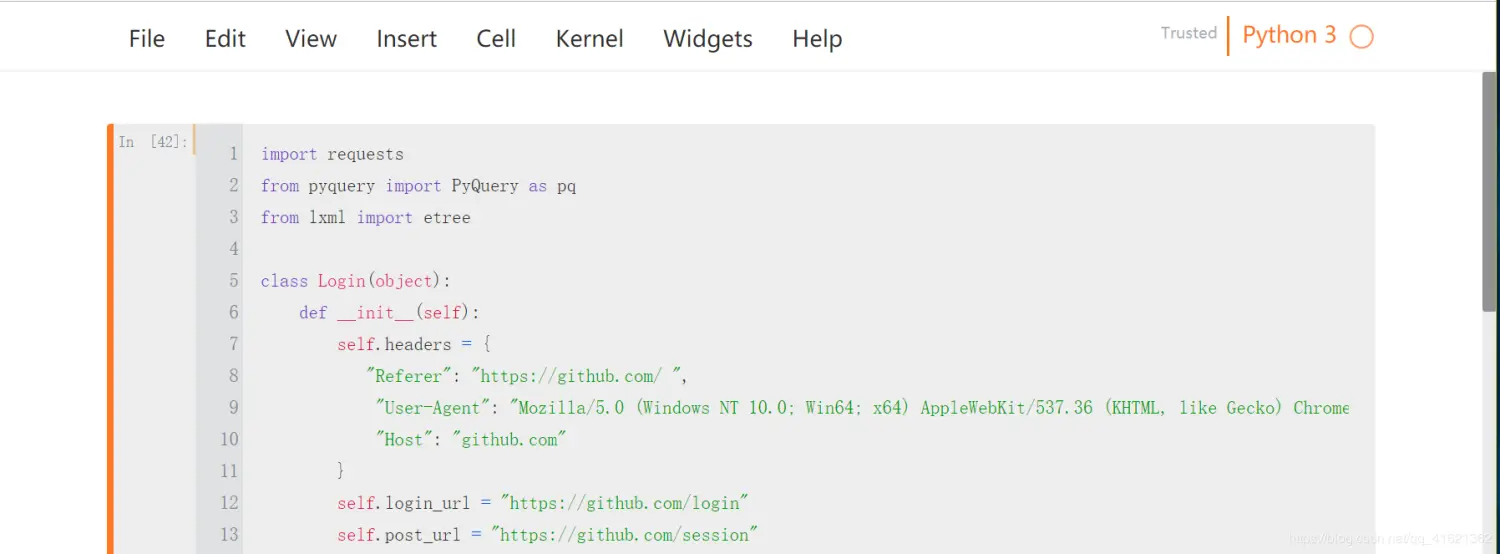
Task: Open the Insert menu
Action: (x=406, y=39)
